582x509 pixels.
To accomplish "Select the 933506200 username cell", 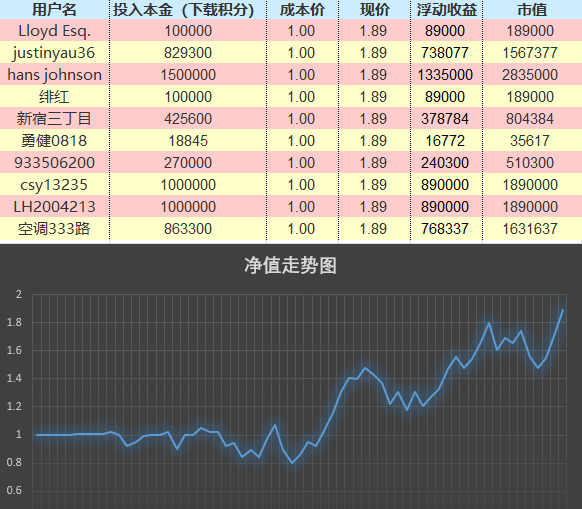I will coord(54,162).
